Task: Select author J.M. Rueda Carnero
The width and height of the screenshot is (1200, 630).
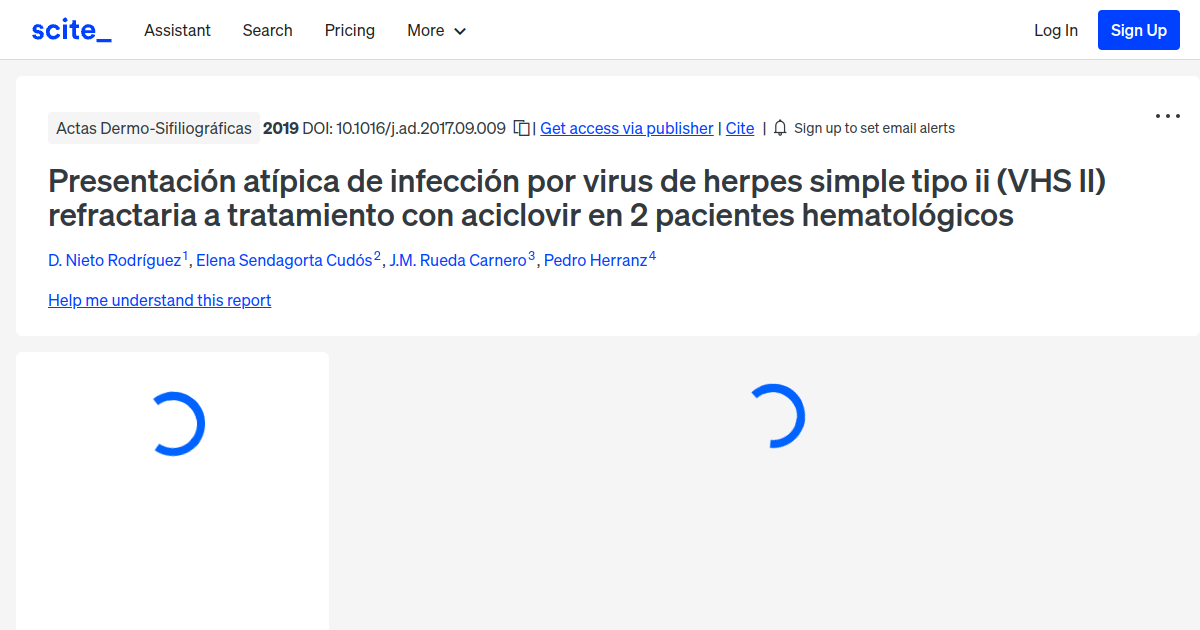Action: click(457, 260)
